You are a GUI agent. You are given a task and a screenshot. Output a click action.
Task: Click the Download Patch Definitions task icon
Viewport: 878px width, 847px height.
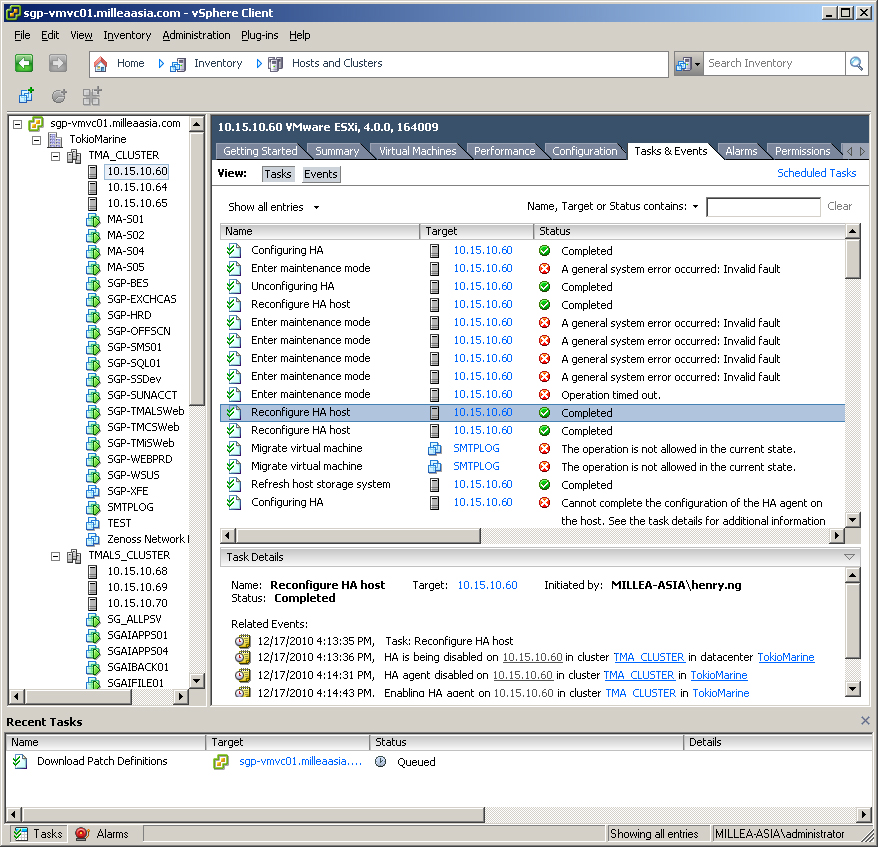pos(20,761)
